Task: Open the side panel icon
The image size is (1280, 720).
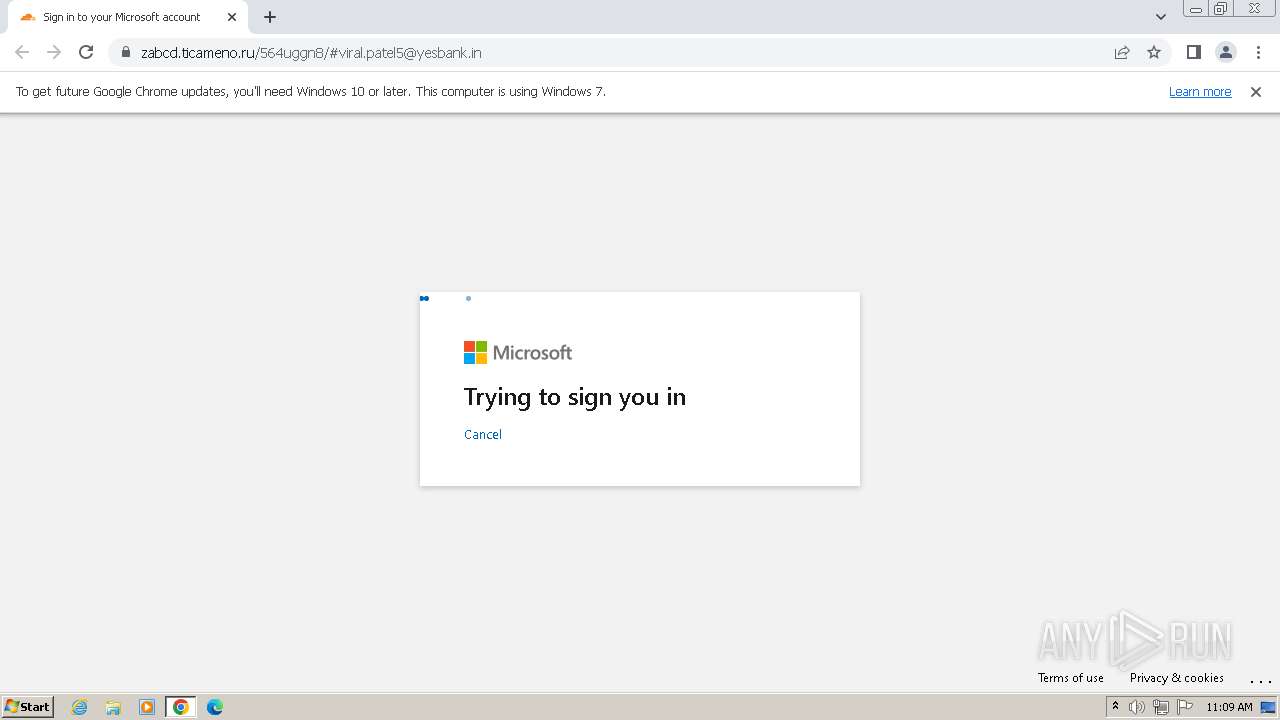Action: coord(1193,52)
